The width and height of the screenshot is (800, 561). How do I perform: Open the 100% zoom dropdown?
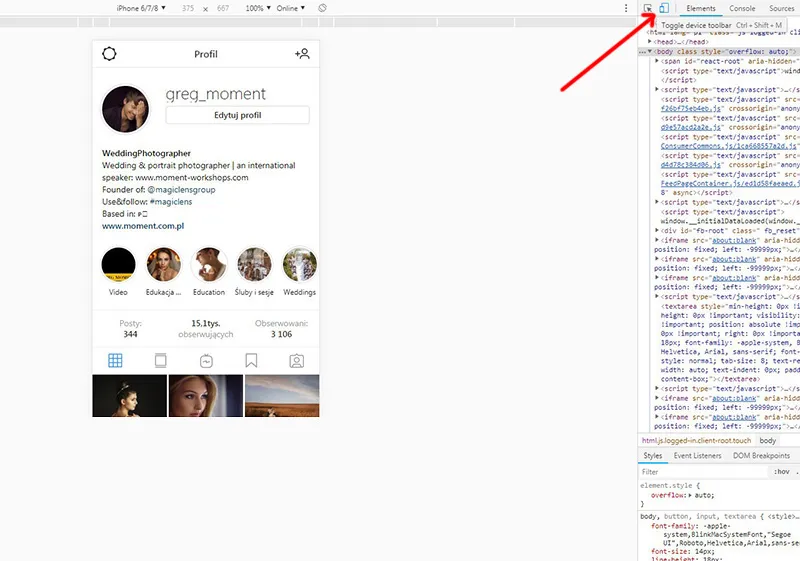tap(258, 8)
